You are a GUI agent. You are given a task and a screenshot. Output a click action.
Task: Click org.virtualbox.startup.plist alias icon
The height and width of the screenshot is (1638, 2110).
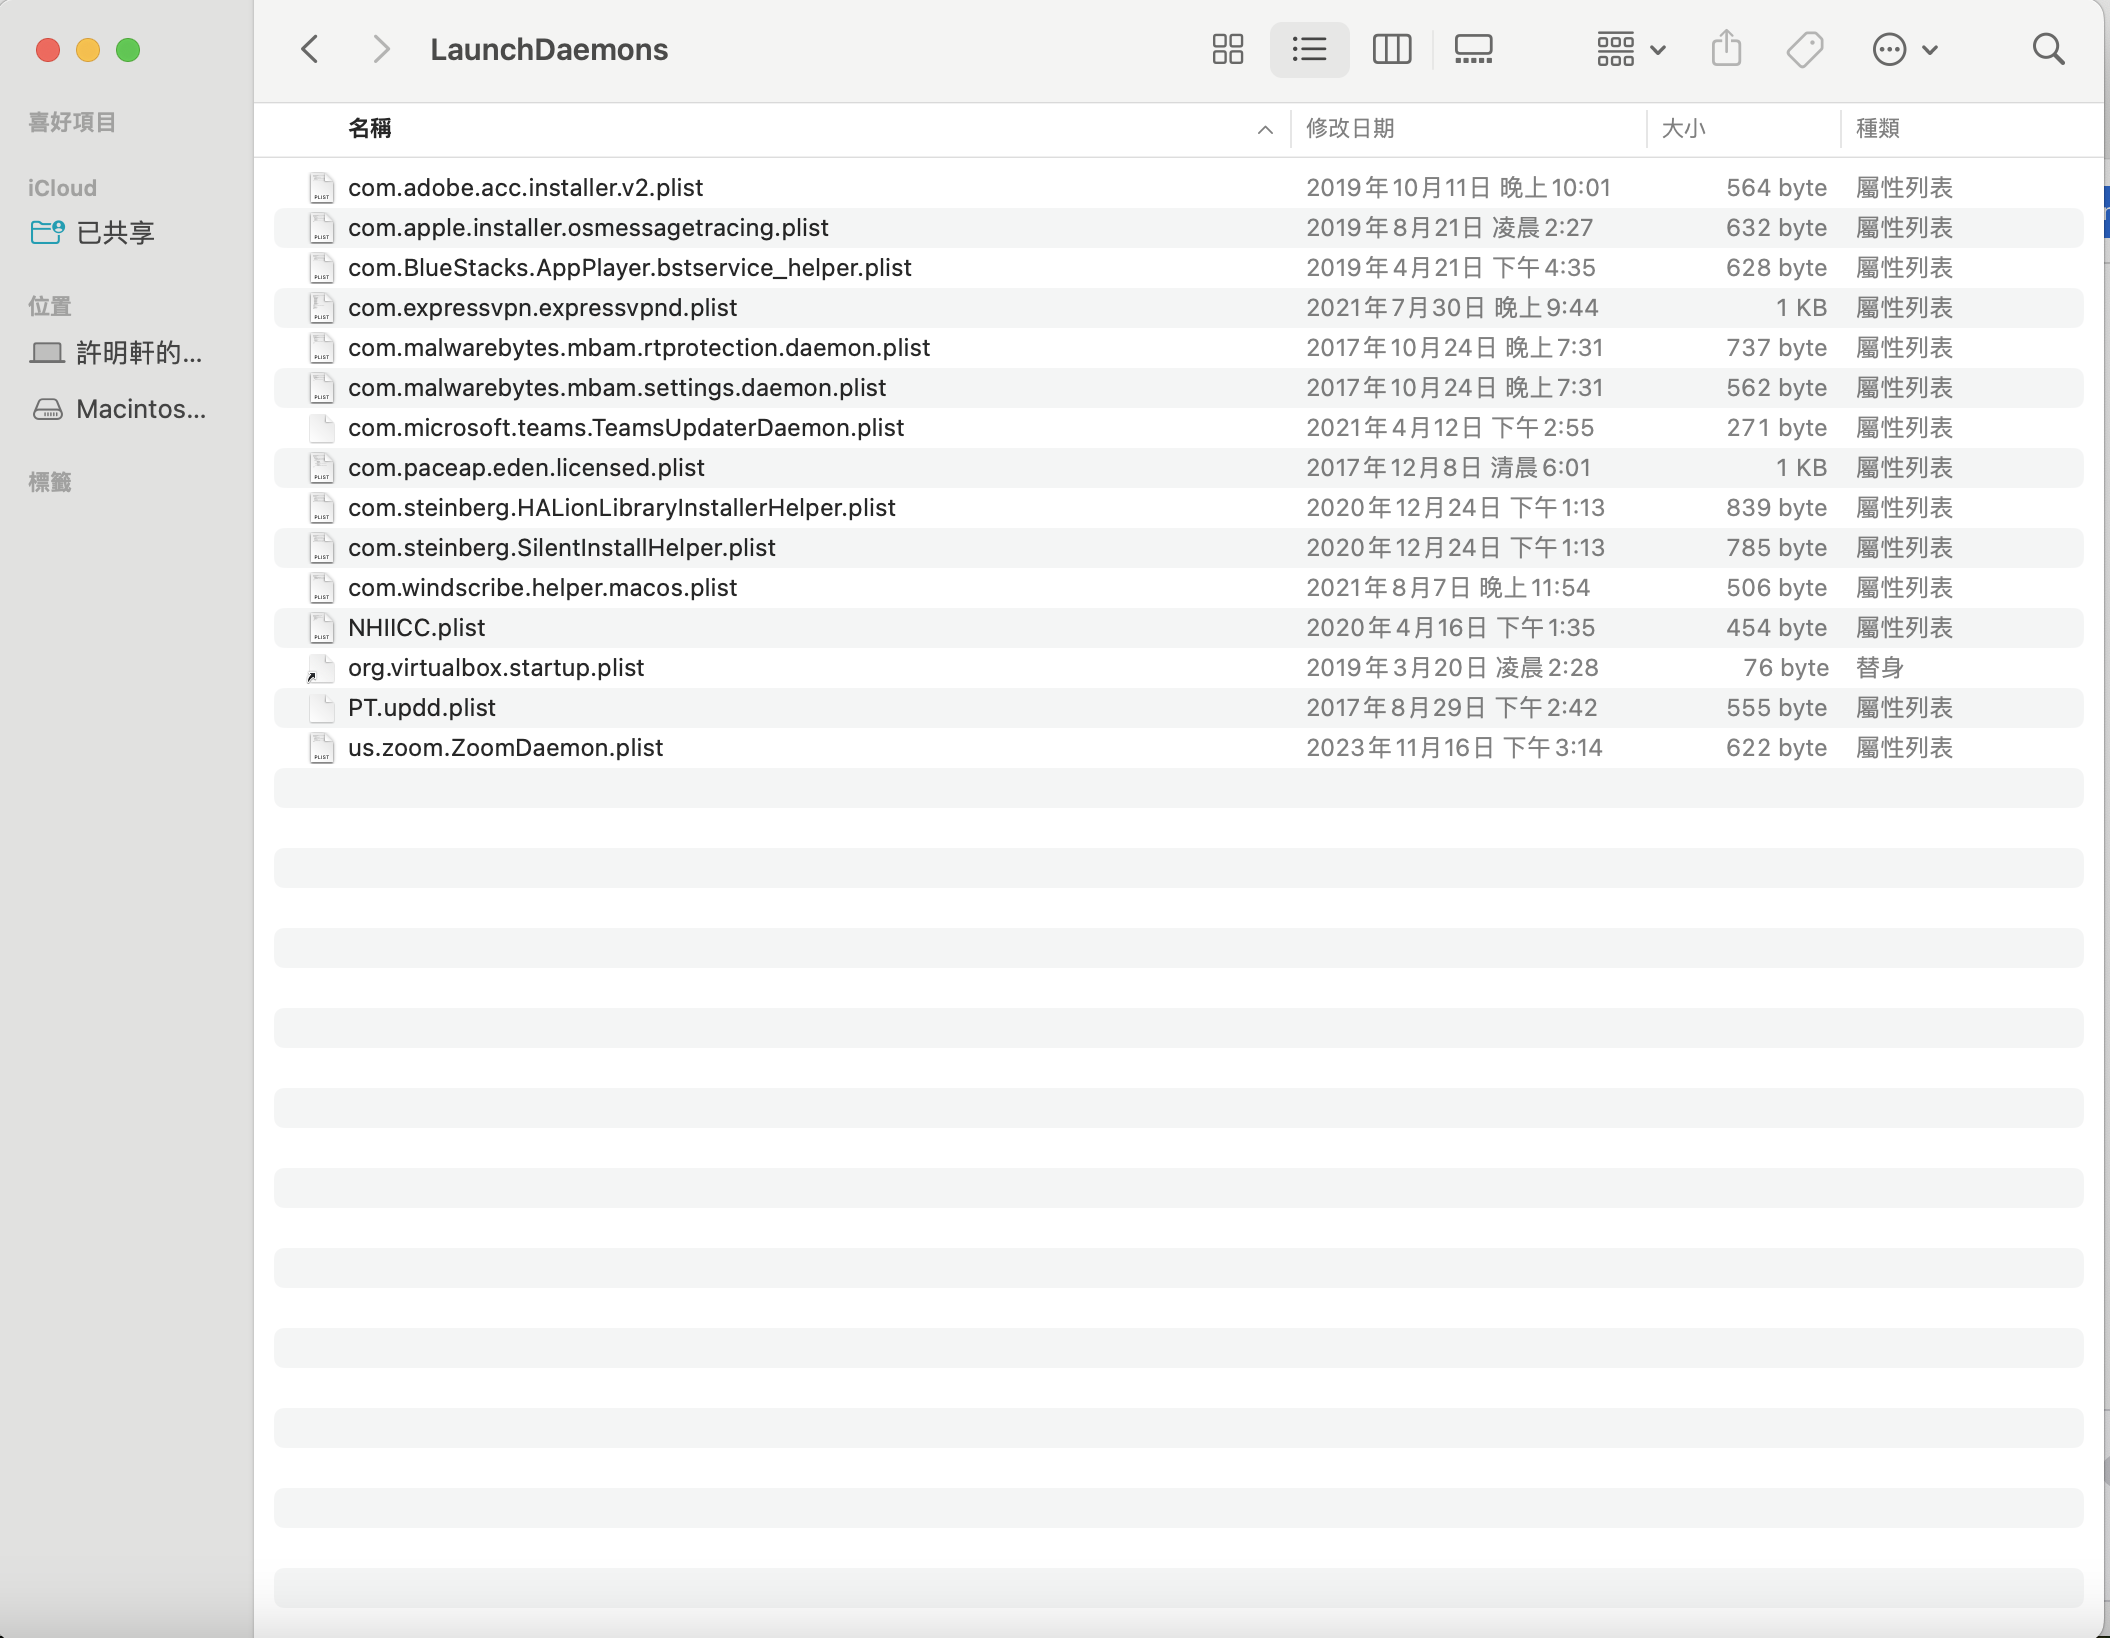point(321,668)
